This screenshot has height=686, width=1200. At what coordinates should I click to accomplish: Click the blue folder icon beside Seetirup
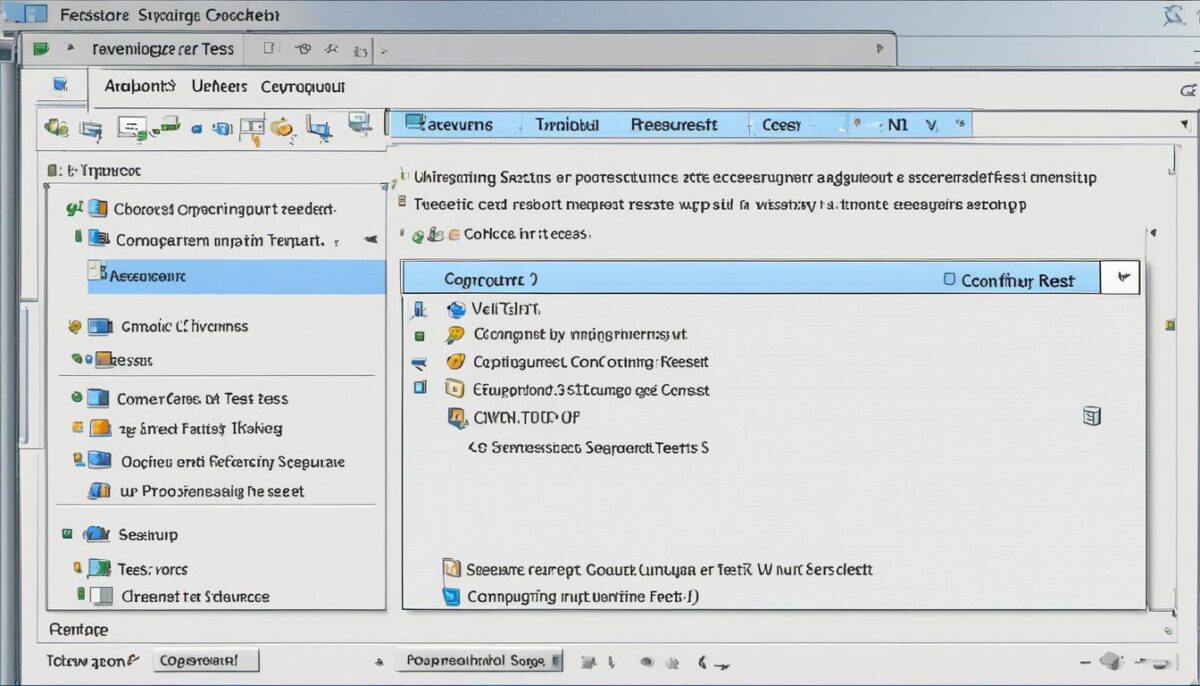[97, 535]
